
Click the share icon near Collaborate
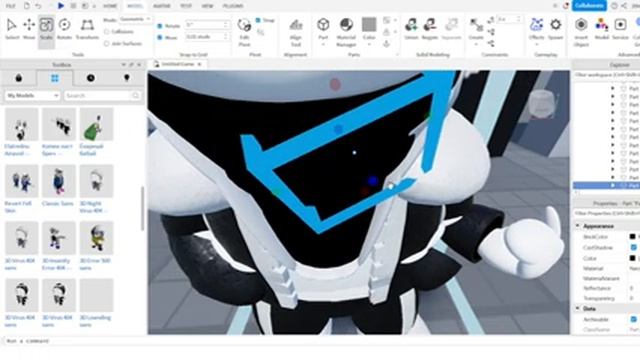(x=624, y=6)
